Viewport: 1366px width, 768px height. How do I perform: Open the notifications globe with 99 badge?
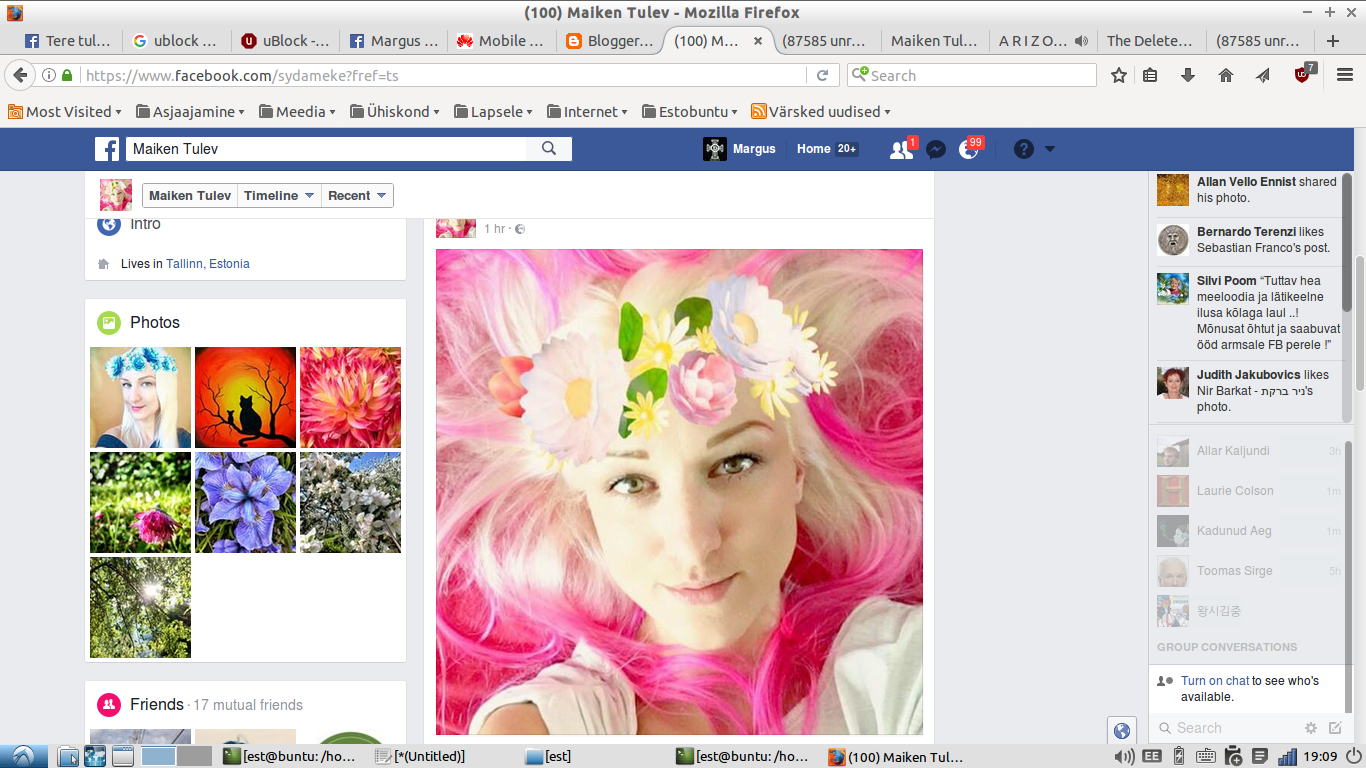tap(969, 149)
